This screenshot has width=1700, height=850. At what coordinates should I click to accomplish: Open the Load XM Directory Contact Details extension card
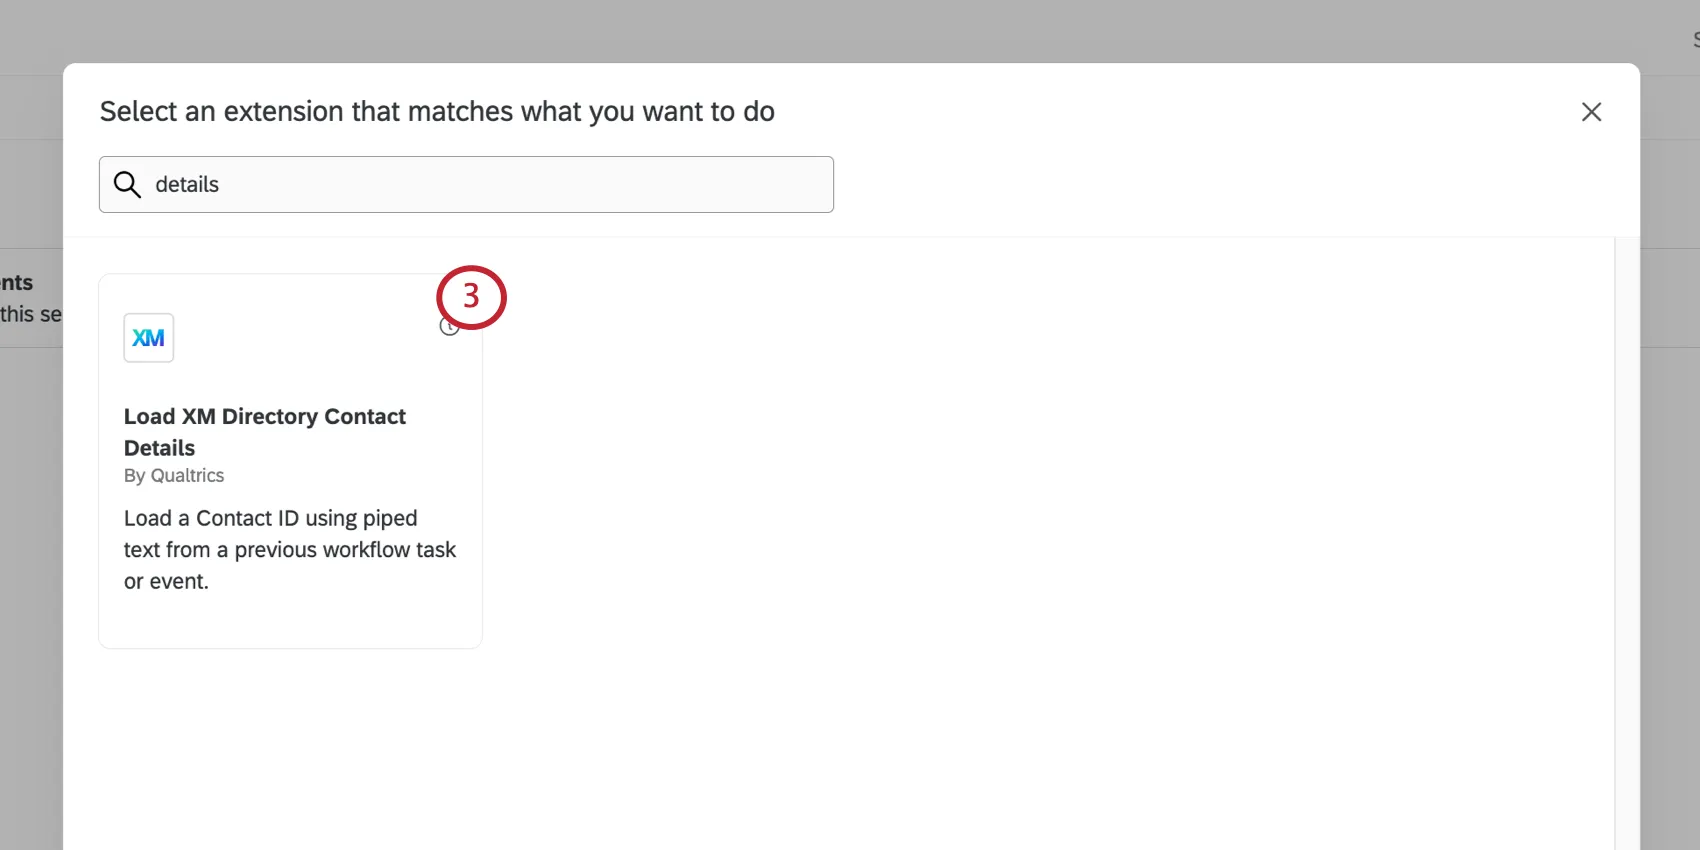click(x=289, y=460)
